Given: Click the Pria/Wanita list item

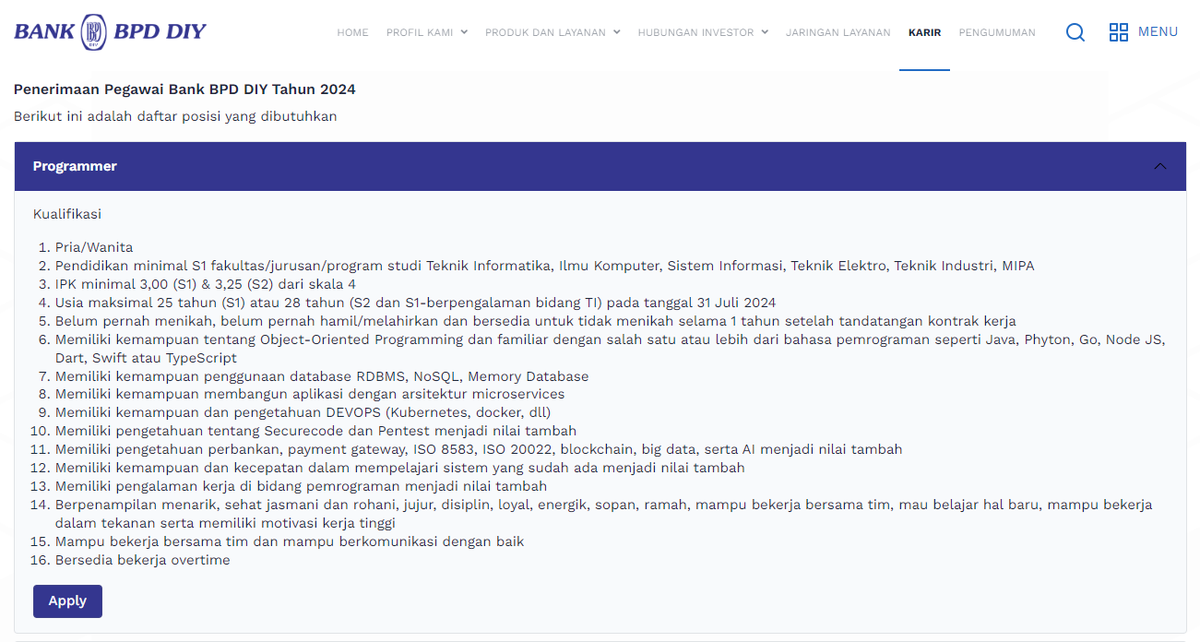Looking at the screenshot, I should click(x=94, y=247).
